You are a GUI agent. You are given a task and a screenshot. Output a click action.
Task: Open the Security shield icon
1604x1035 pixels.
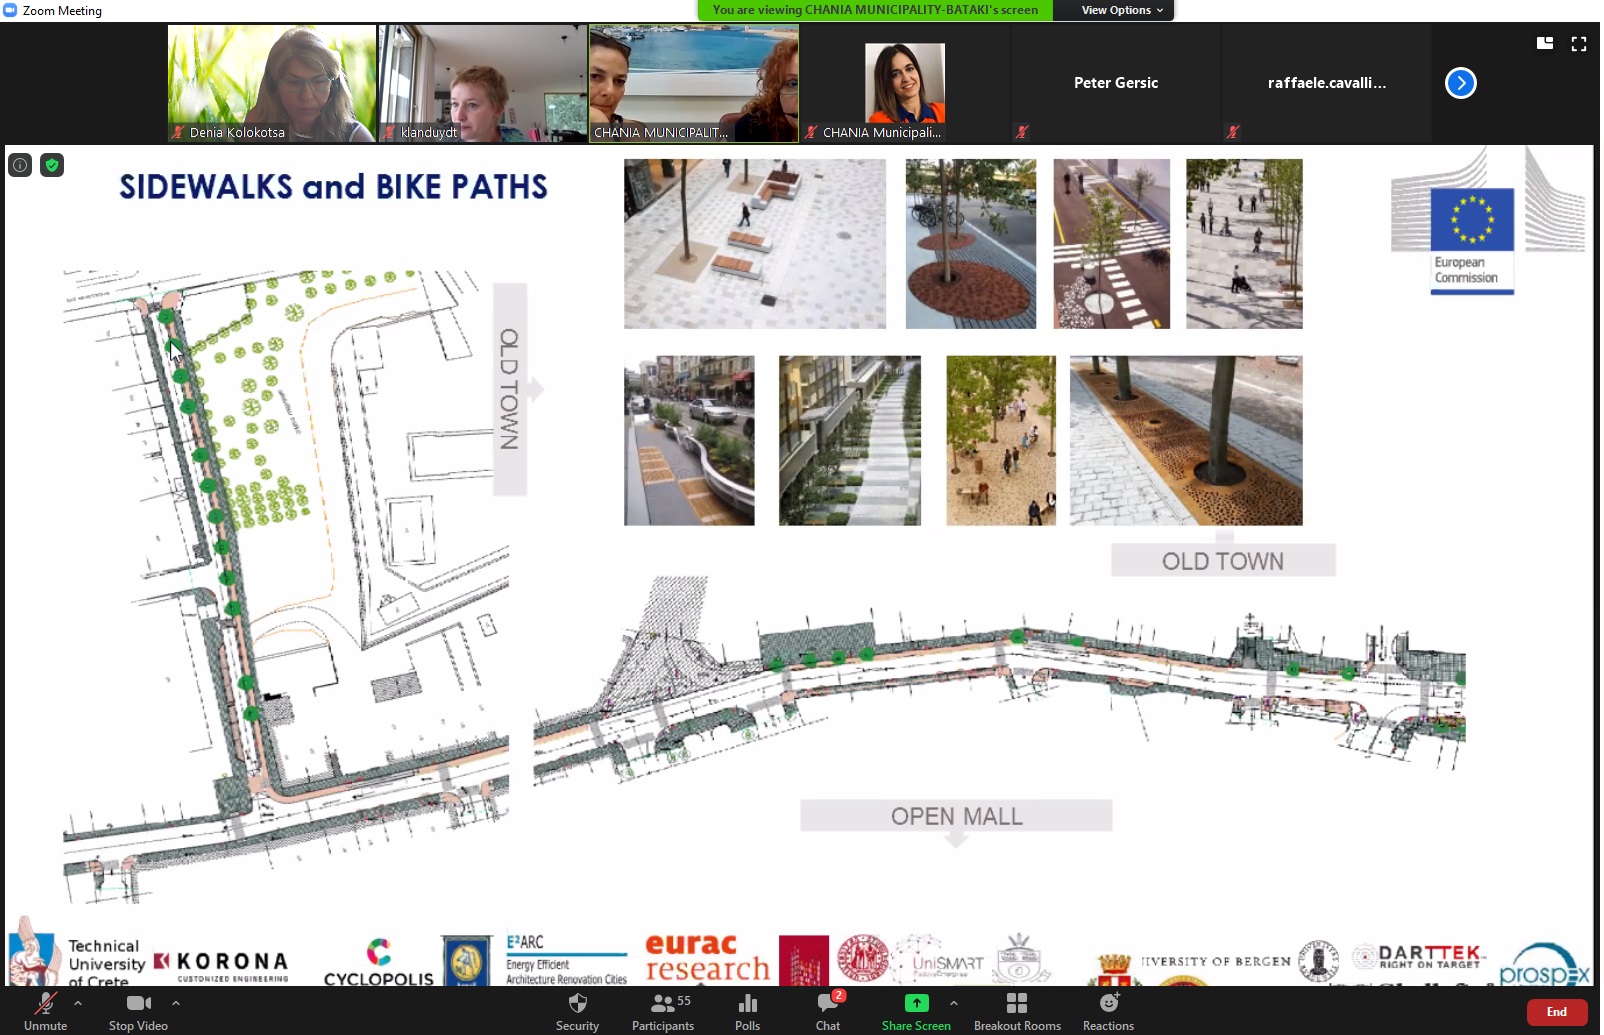click(x=577, y=1005)
